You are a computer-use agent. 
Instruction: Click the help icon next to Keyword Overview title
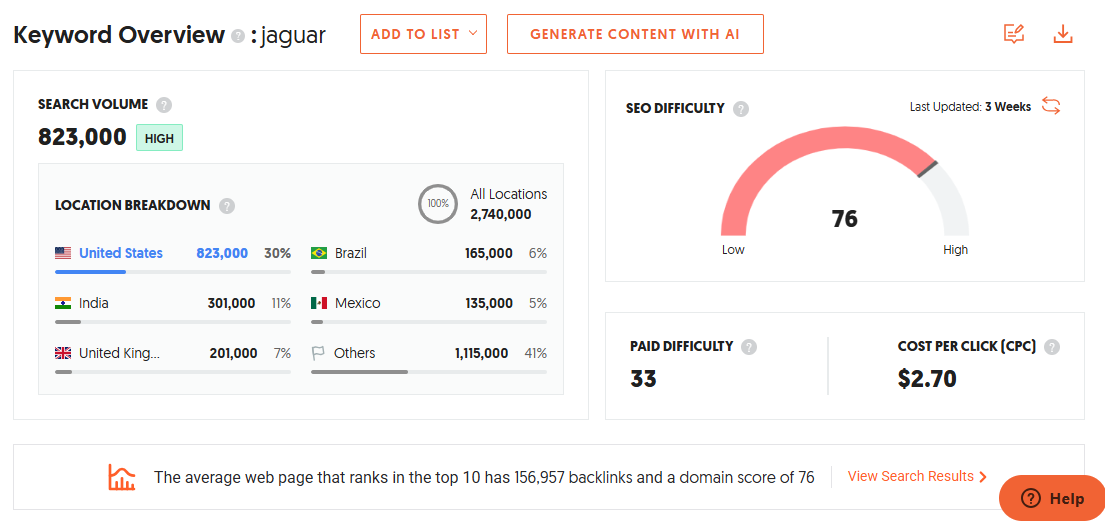pyautogui.click(x=238, y=36)
